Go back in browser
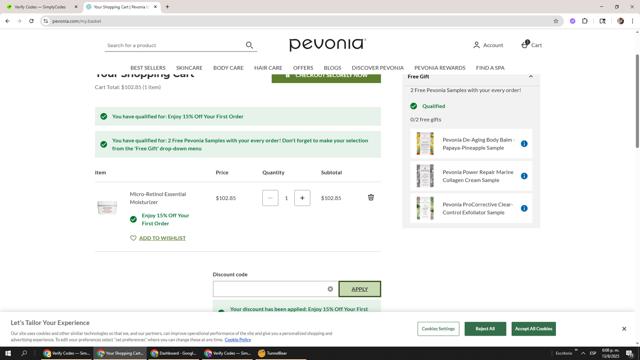Viewport: 640px width, 360px height. 7,21
